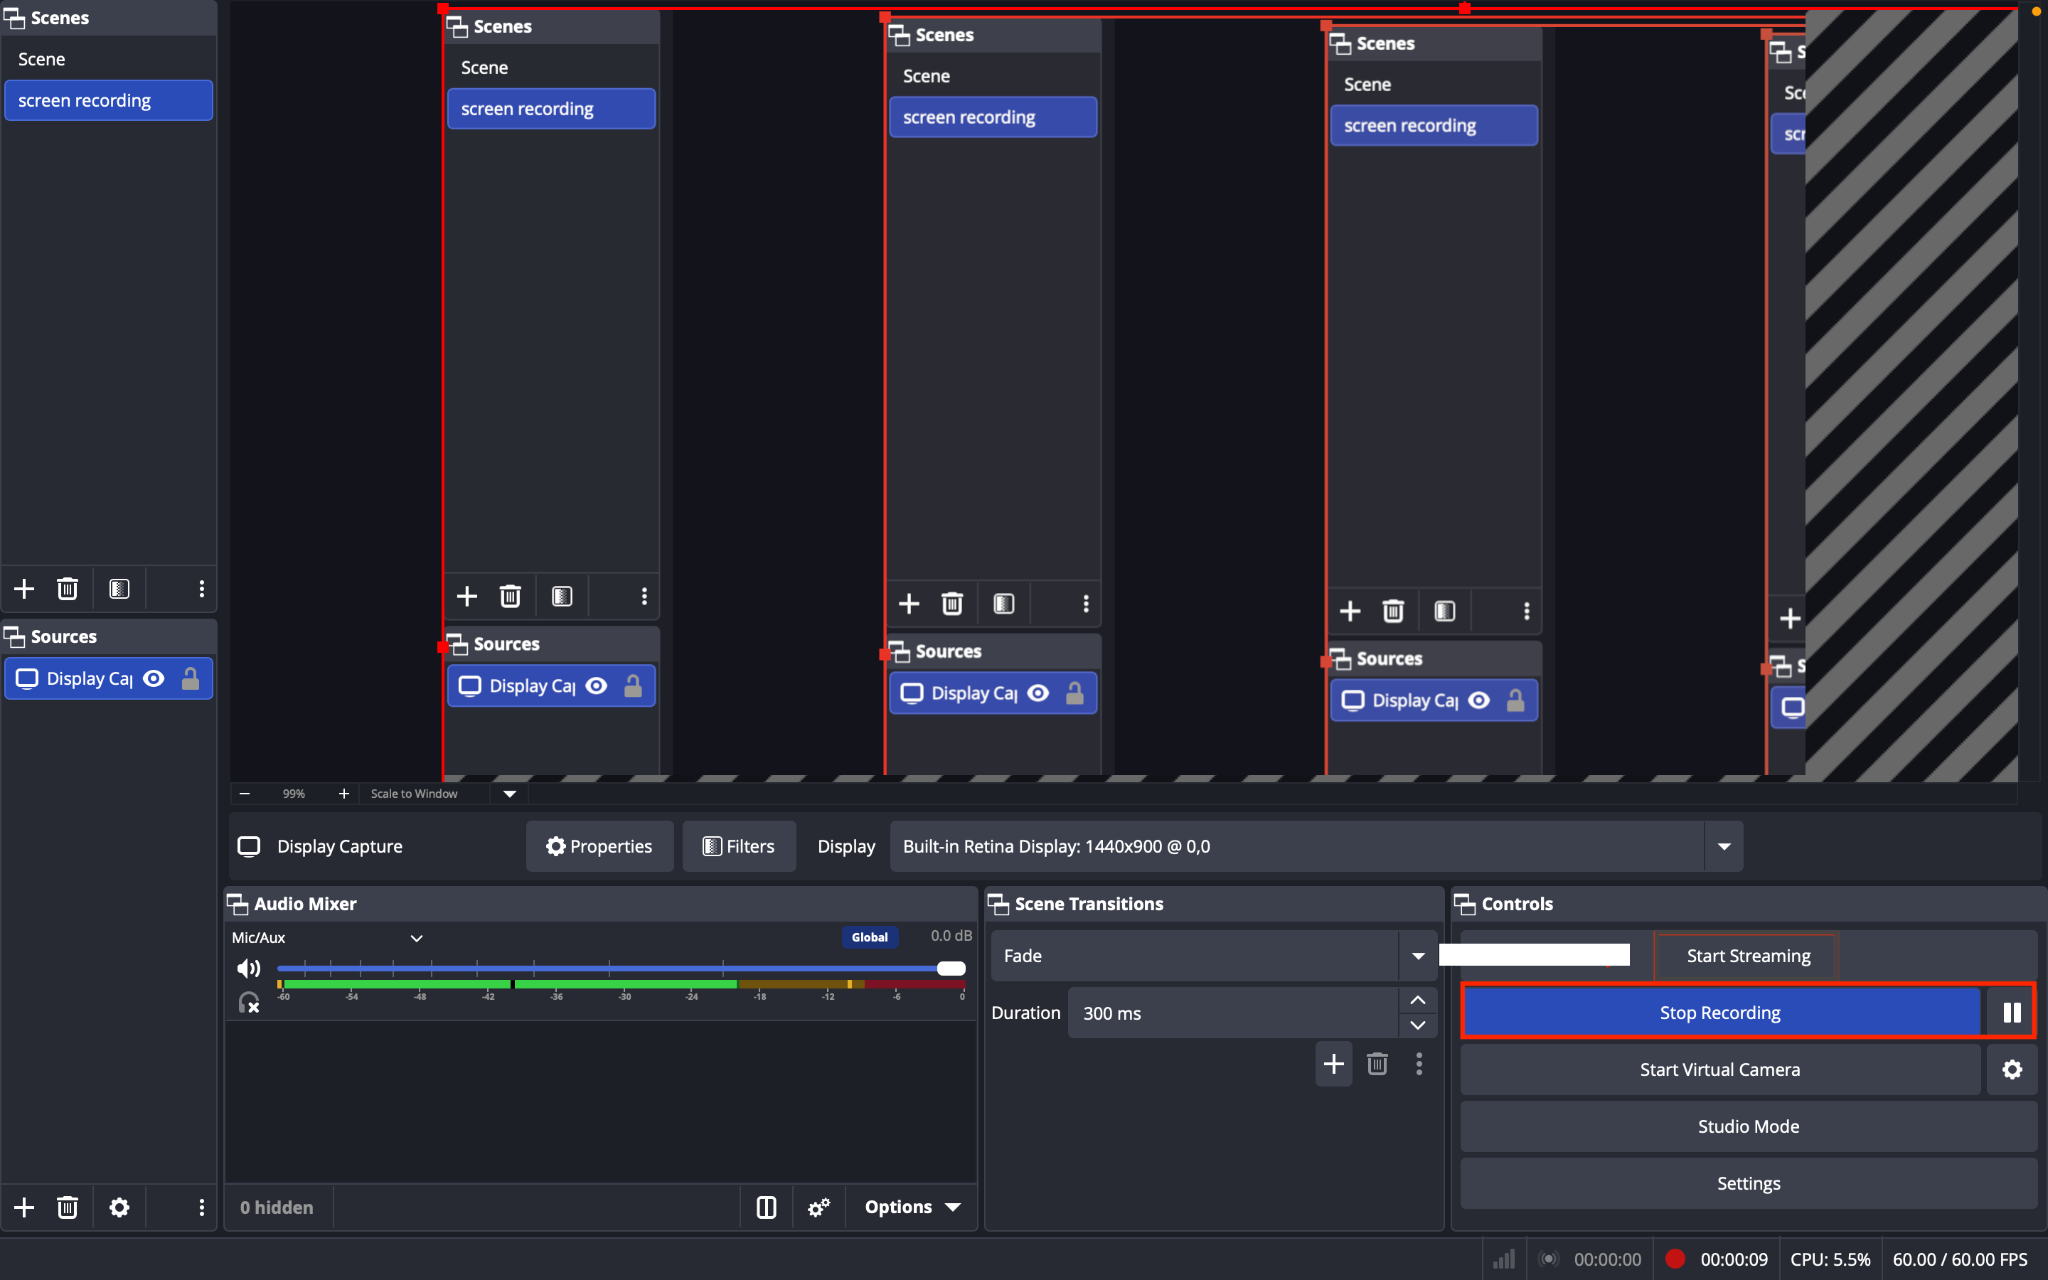Click the Mic/Aux monitoring headphone icon
This screenshot has width=2048, height=1280.
pyautogui.click(x=248, y=1002)
